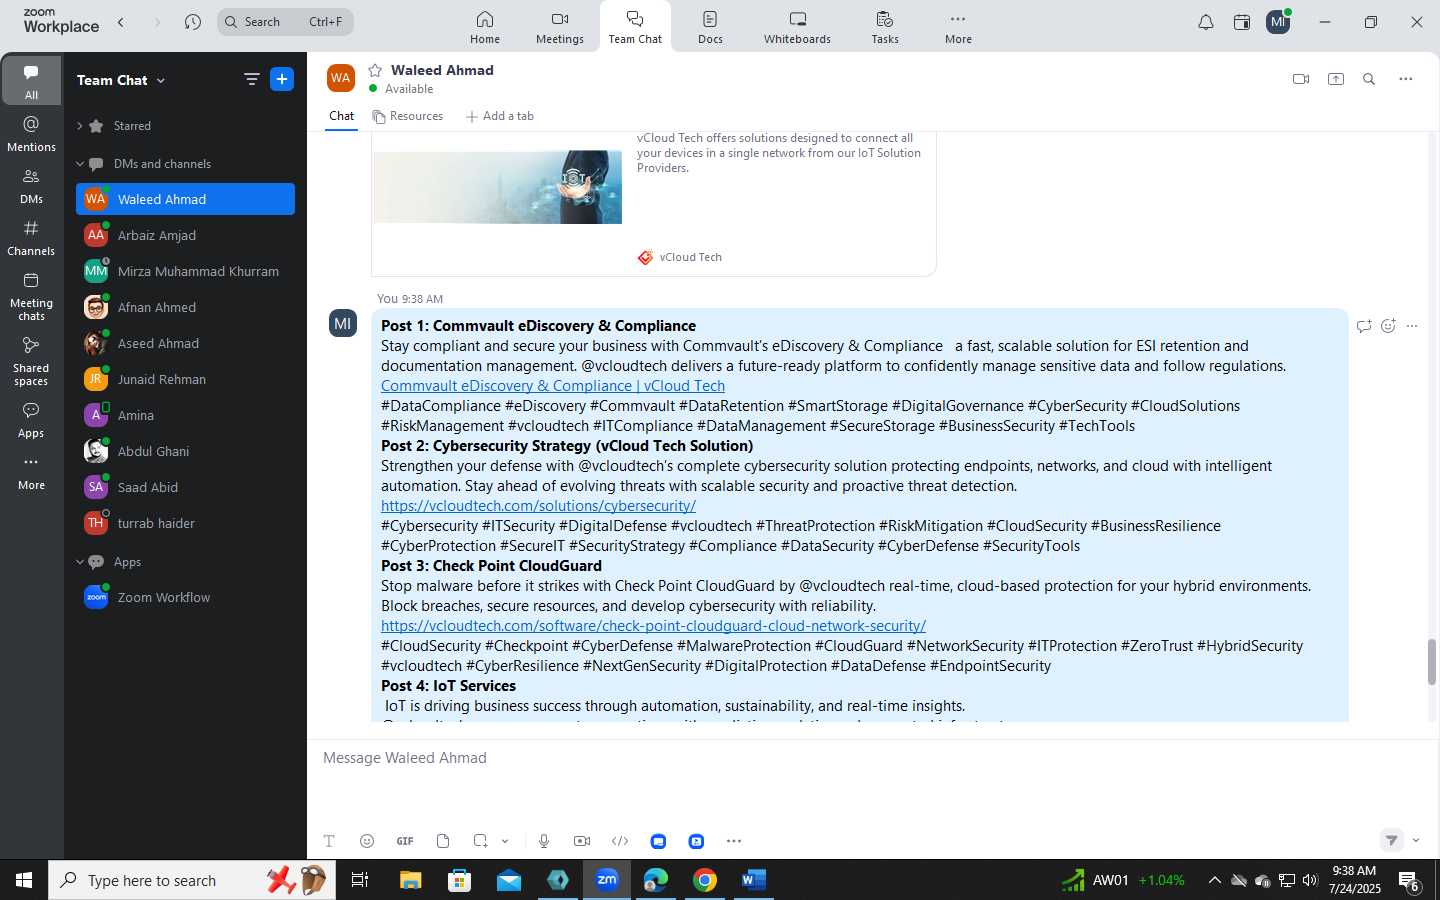
Task: Click the chat list filter icon
Action: tap(251, 79)
